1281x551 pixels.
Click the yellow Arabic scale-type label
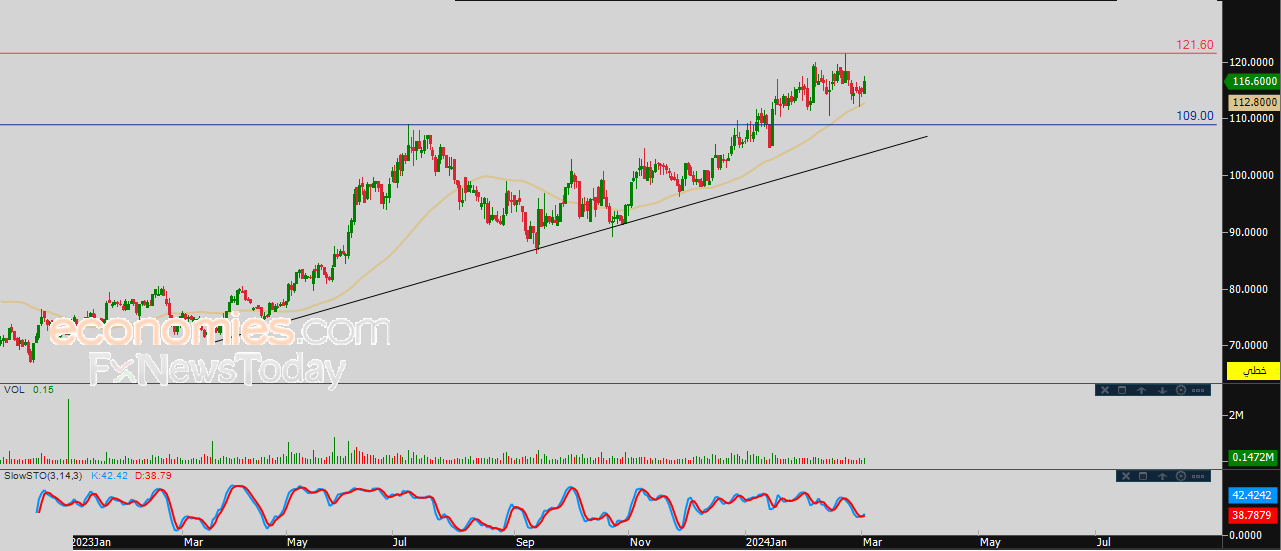point(1254,371)
